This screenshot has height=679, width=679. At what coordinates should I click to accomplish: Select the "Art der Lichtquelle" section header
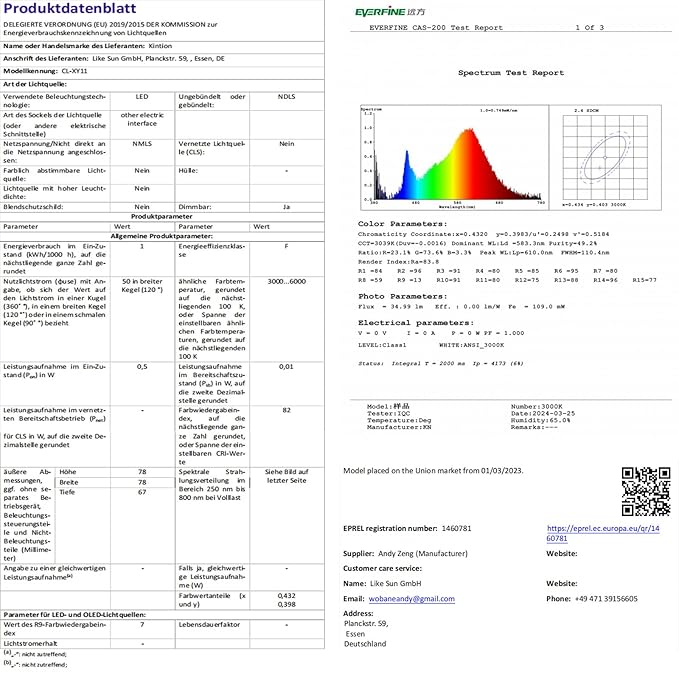tap(38, 85)
